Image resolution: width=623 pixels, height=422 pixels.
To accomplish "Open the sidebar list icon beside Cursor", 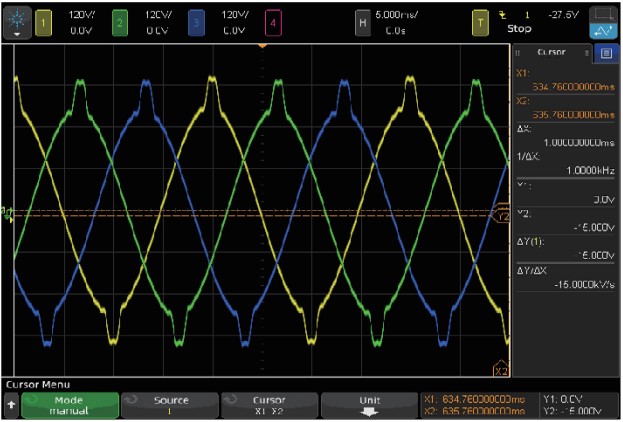I will (606, 53).
